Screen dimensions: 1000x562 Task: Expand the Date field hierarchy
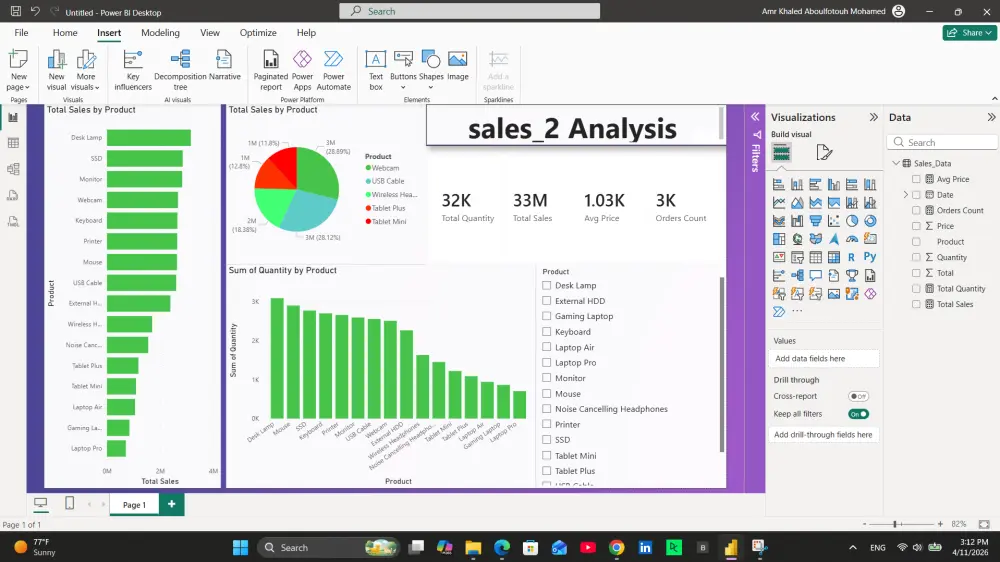click(906, 195)
